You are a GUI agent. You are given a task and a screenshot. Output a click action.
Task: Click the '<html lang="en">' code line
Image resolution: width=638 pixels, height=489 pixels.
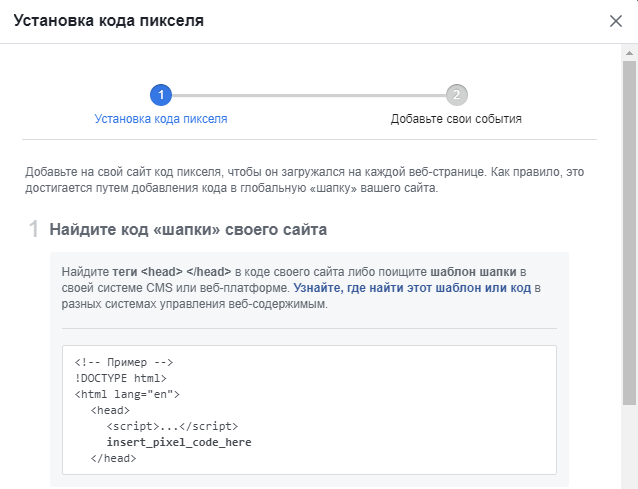(x=127, y=394)
